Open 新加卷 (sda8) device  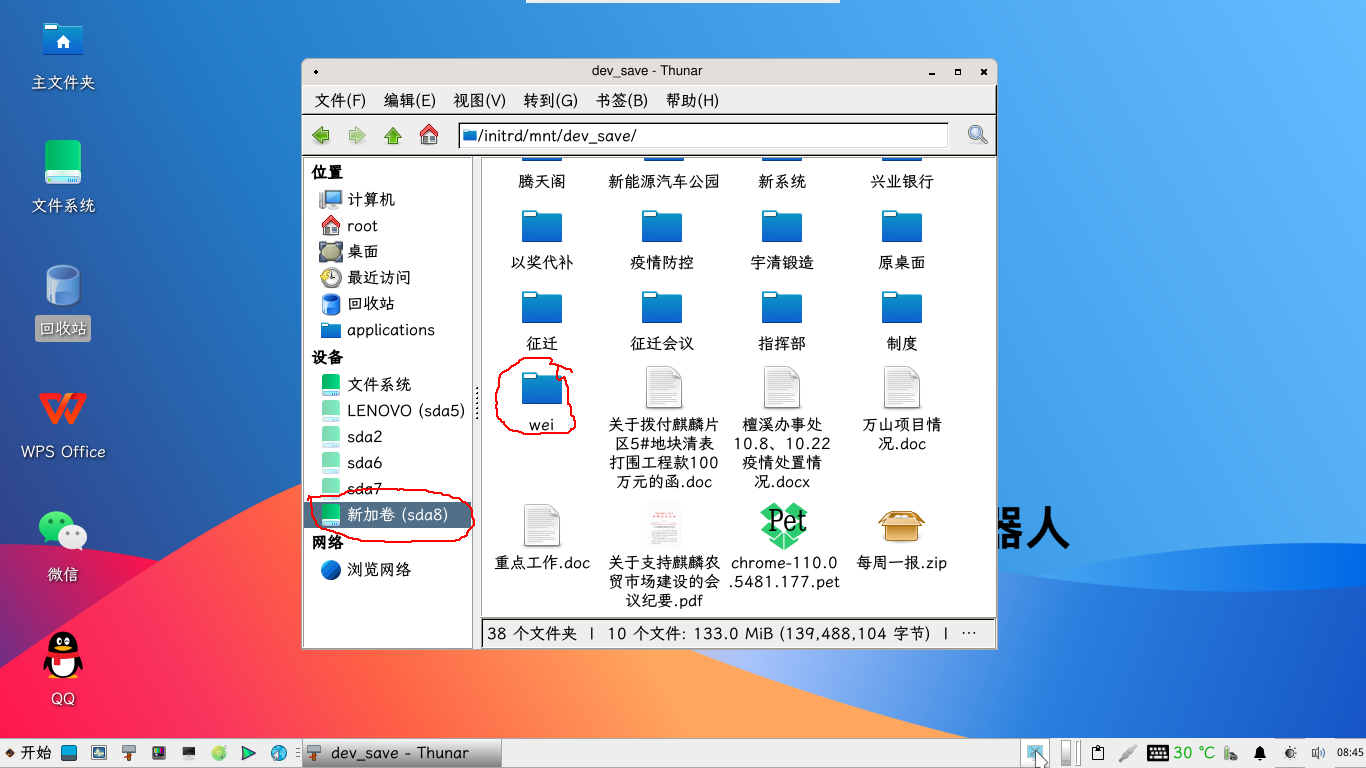pyautogui.click(x=387, y=514)
